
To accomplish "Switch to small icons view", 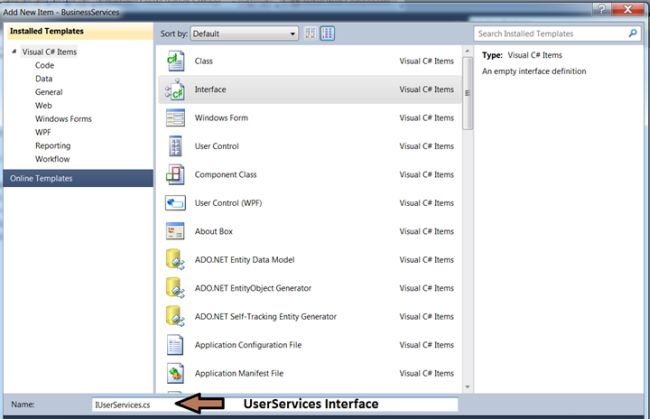I will 310,34.
